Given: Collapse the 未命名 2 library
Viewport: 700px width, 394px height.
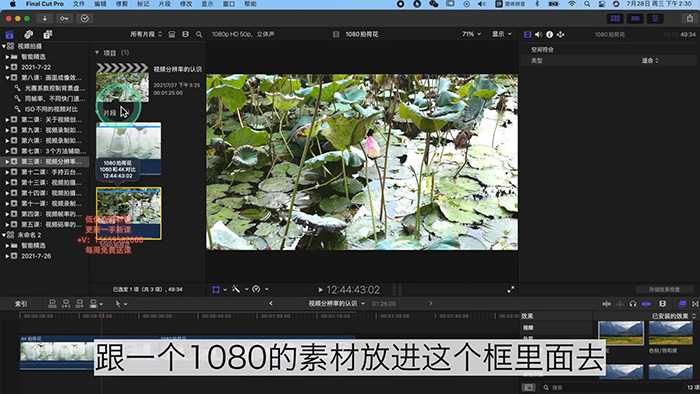Looking at the screenshot, I should click(x=4, y=235).
